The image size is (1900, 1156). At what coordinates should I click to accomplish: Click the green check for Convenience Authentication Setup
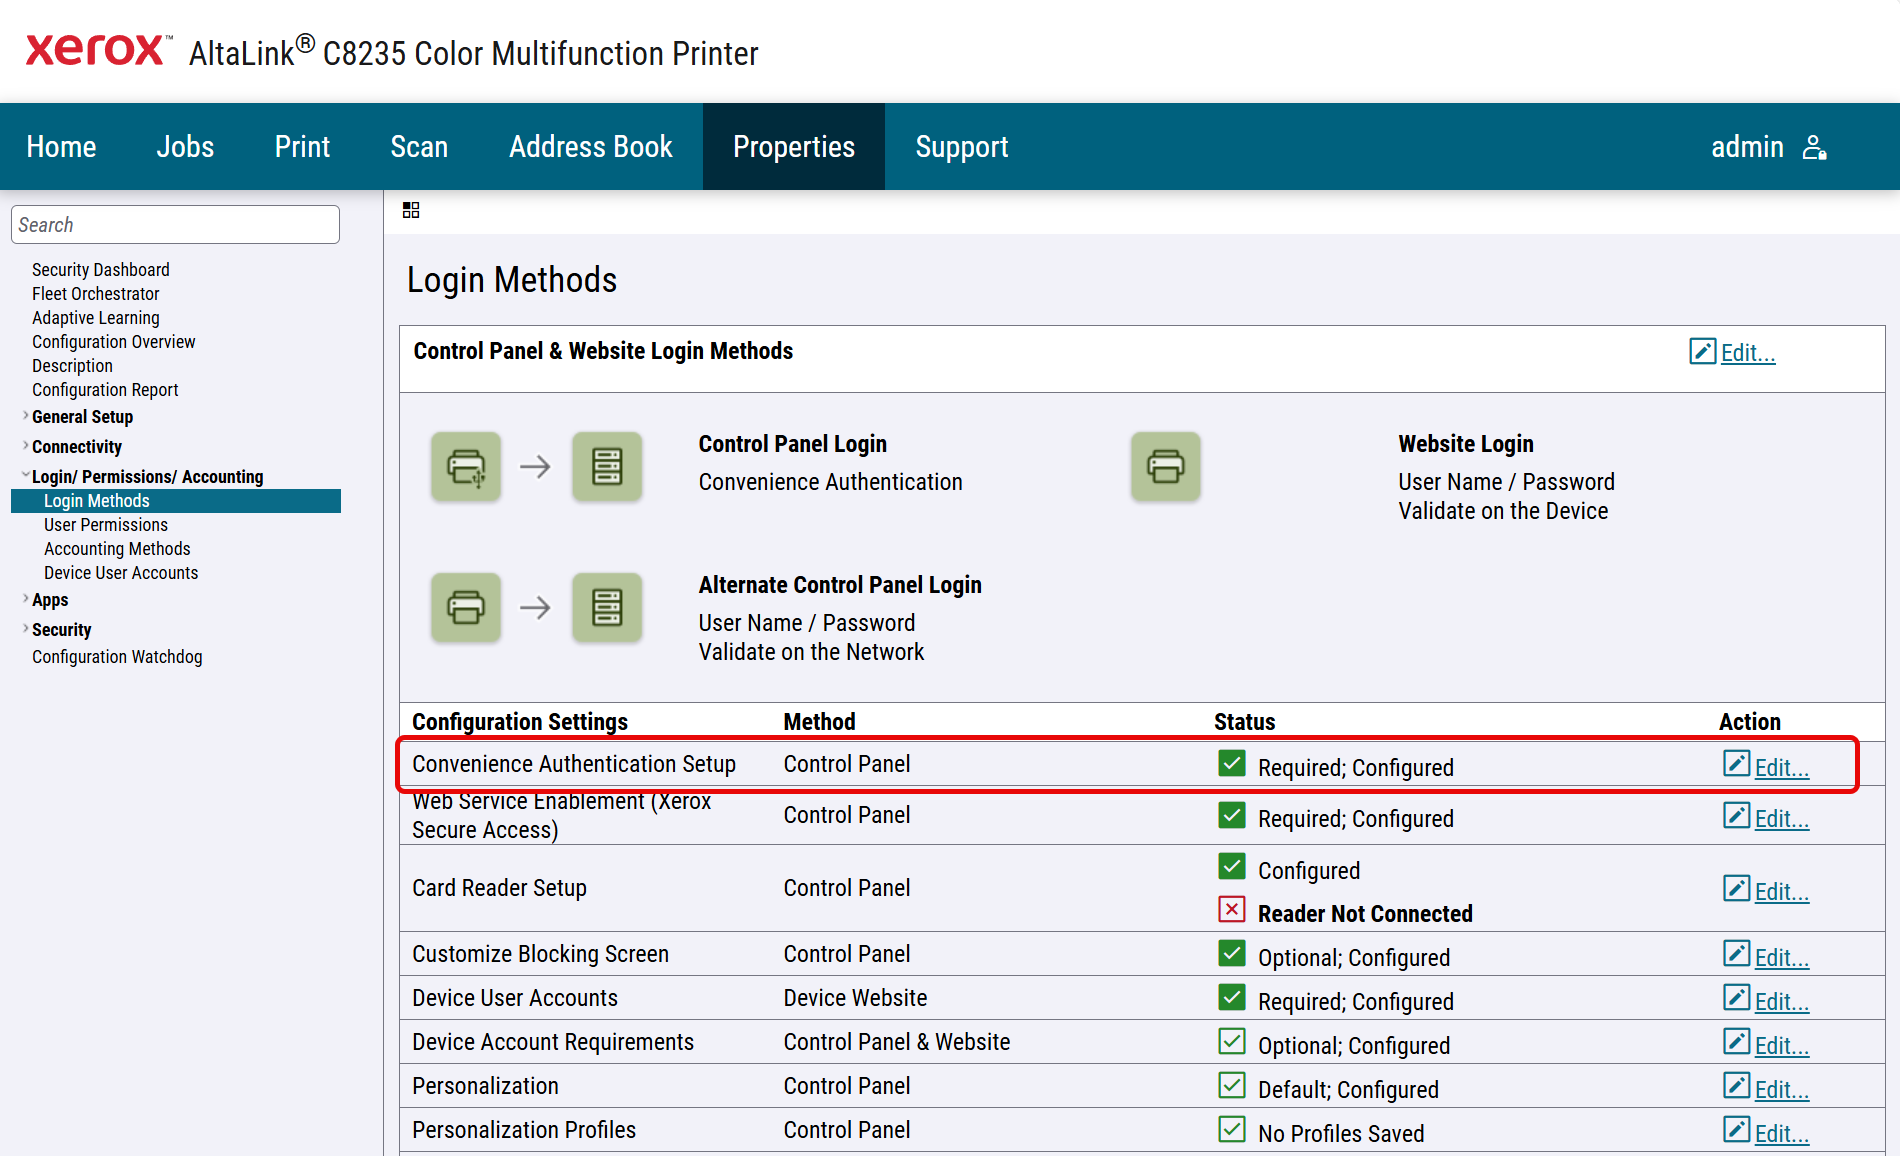click(x=1231, y=764)
